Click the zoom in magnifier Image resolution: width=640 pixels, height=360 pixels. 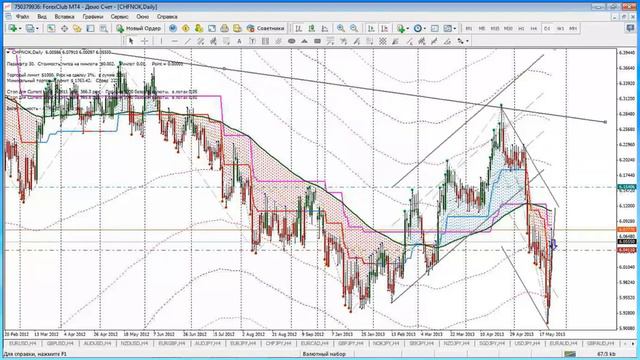pos(341,28)
